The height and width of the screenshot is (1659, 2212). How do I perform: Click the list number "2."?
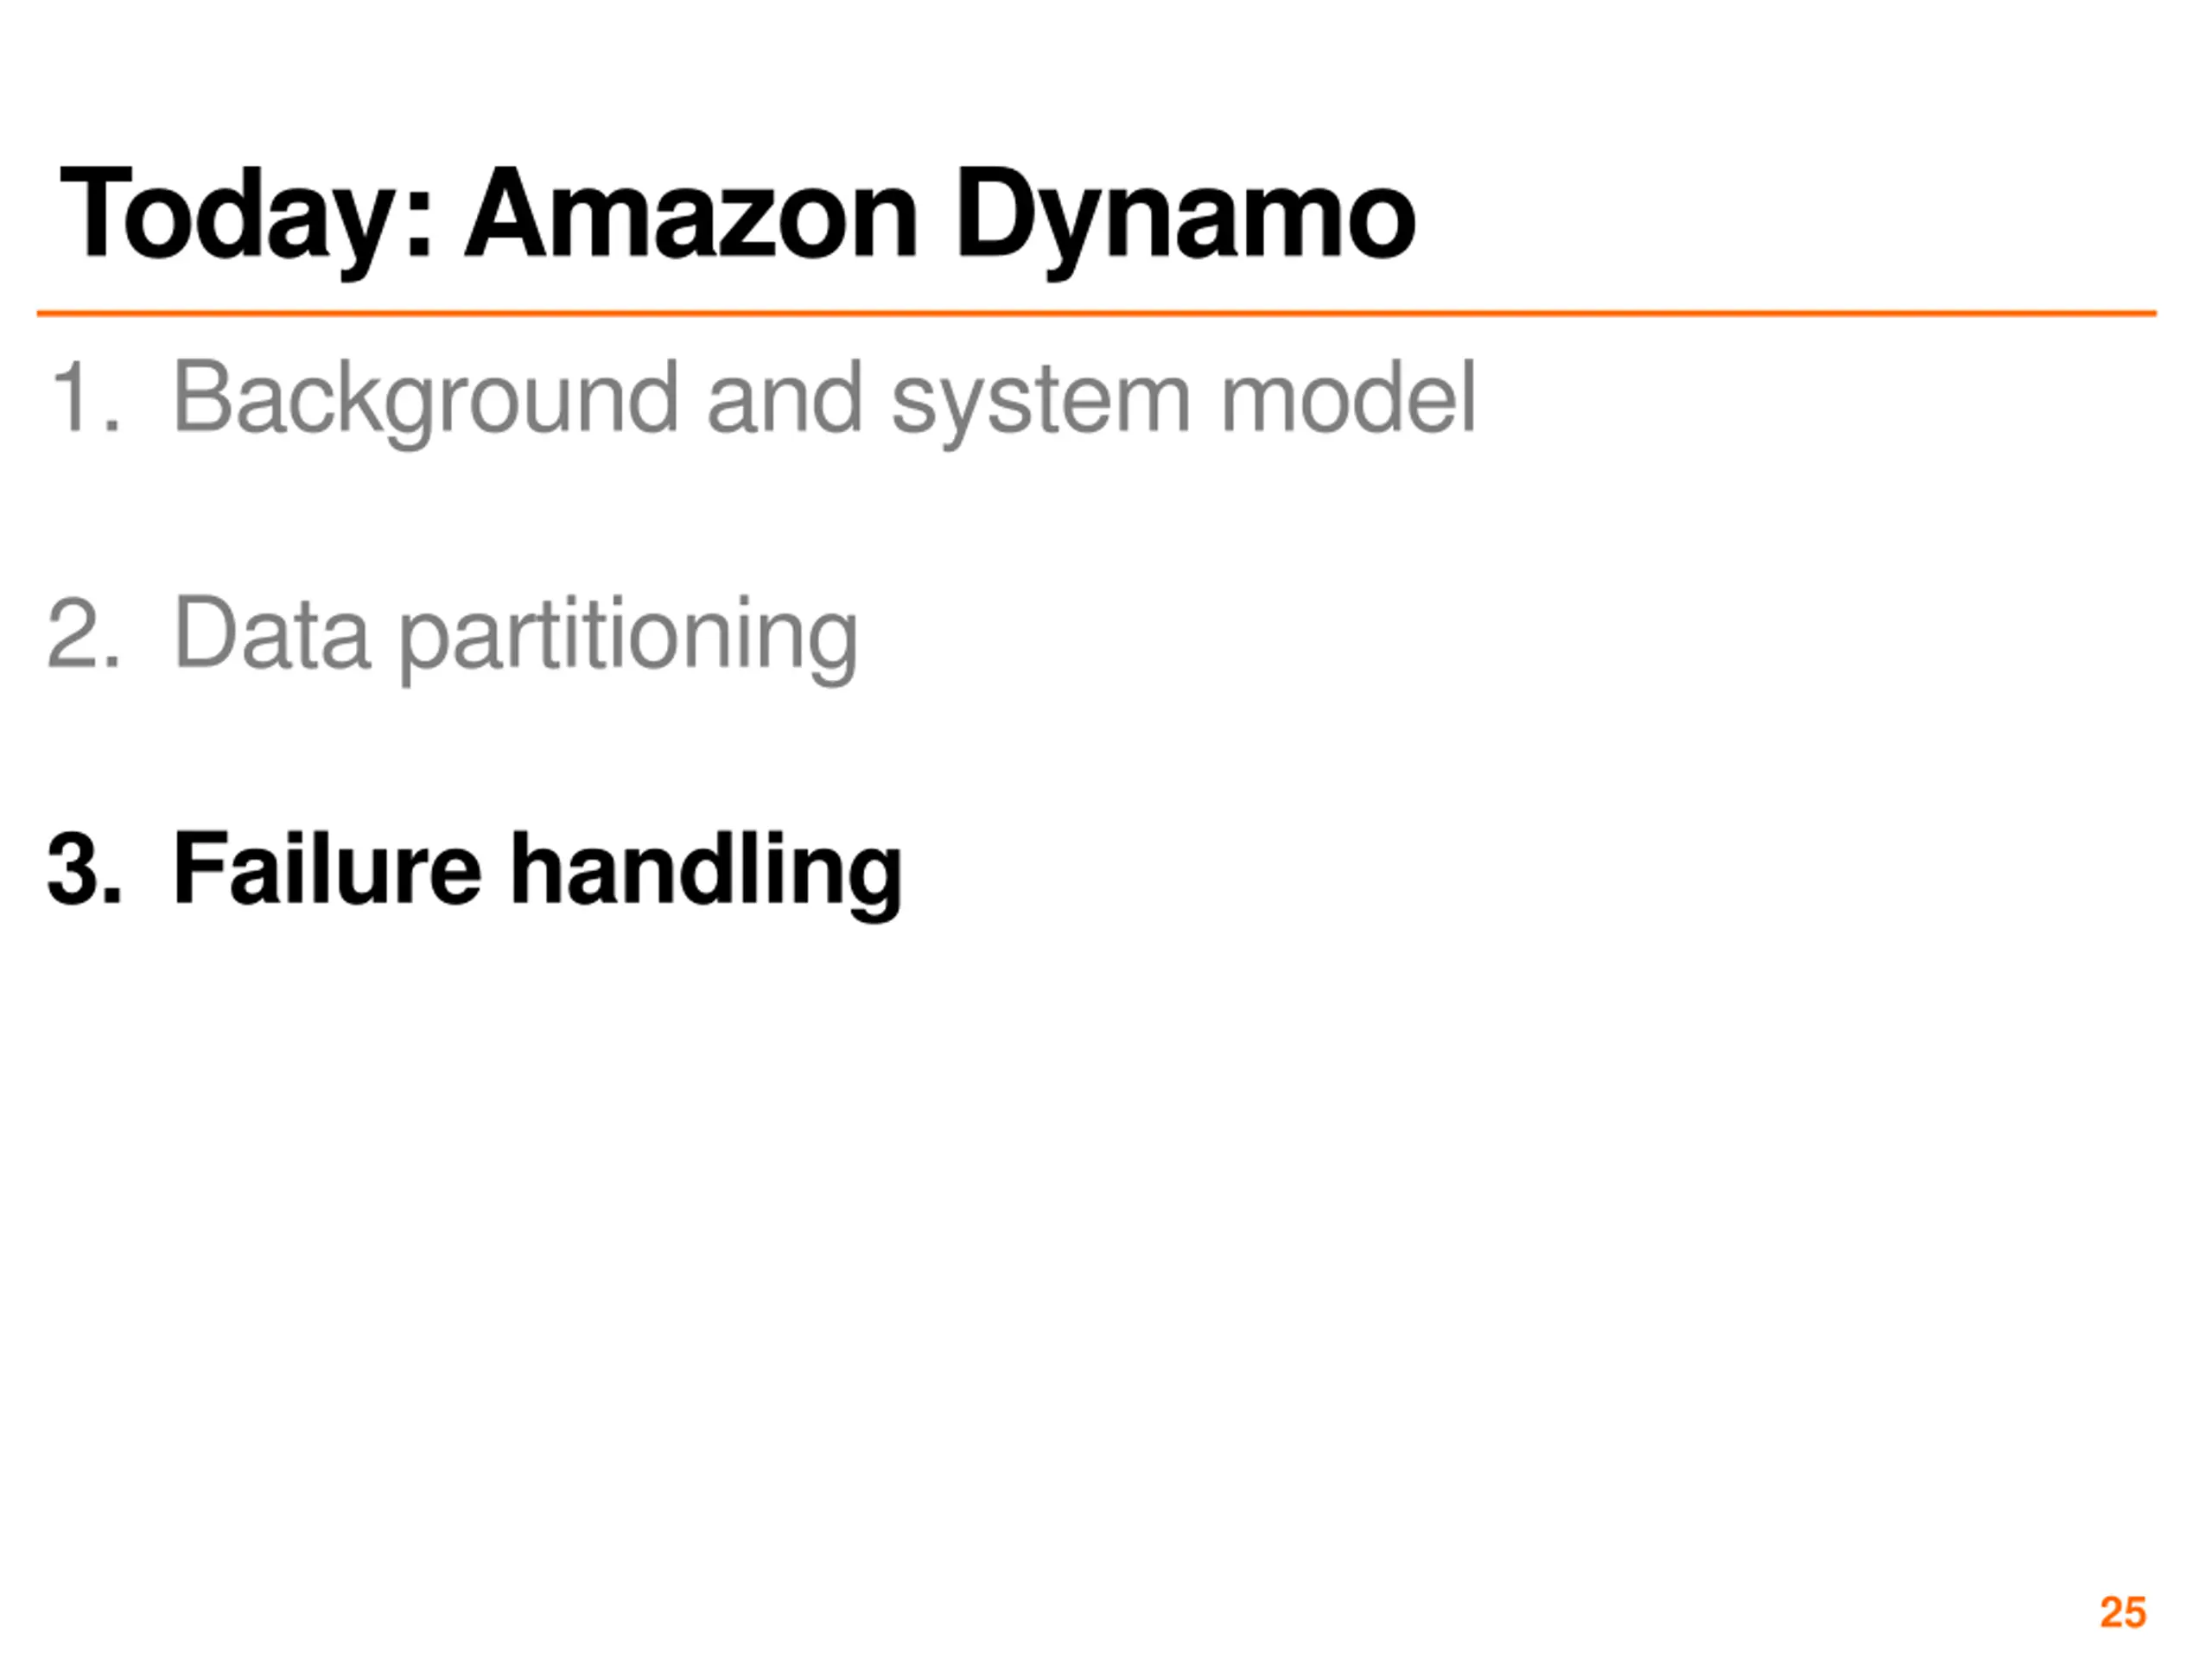tap(84, 634)
